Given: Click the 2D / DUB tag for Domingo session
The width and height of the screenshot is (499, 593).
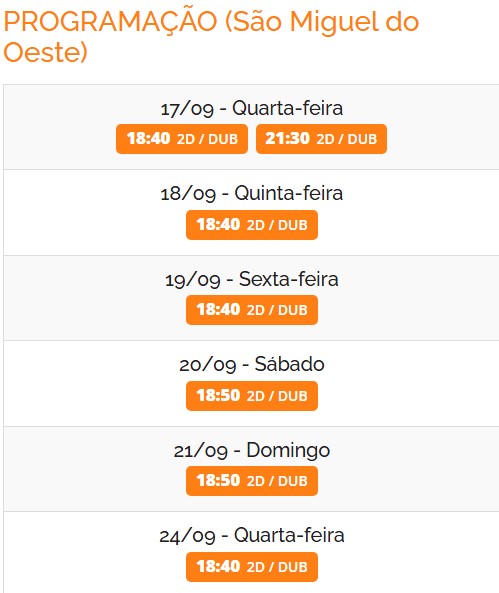Looking at the screenshot, I should 277,481.
